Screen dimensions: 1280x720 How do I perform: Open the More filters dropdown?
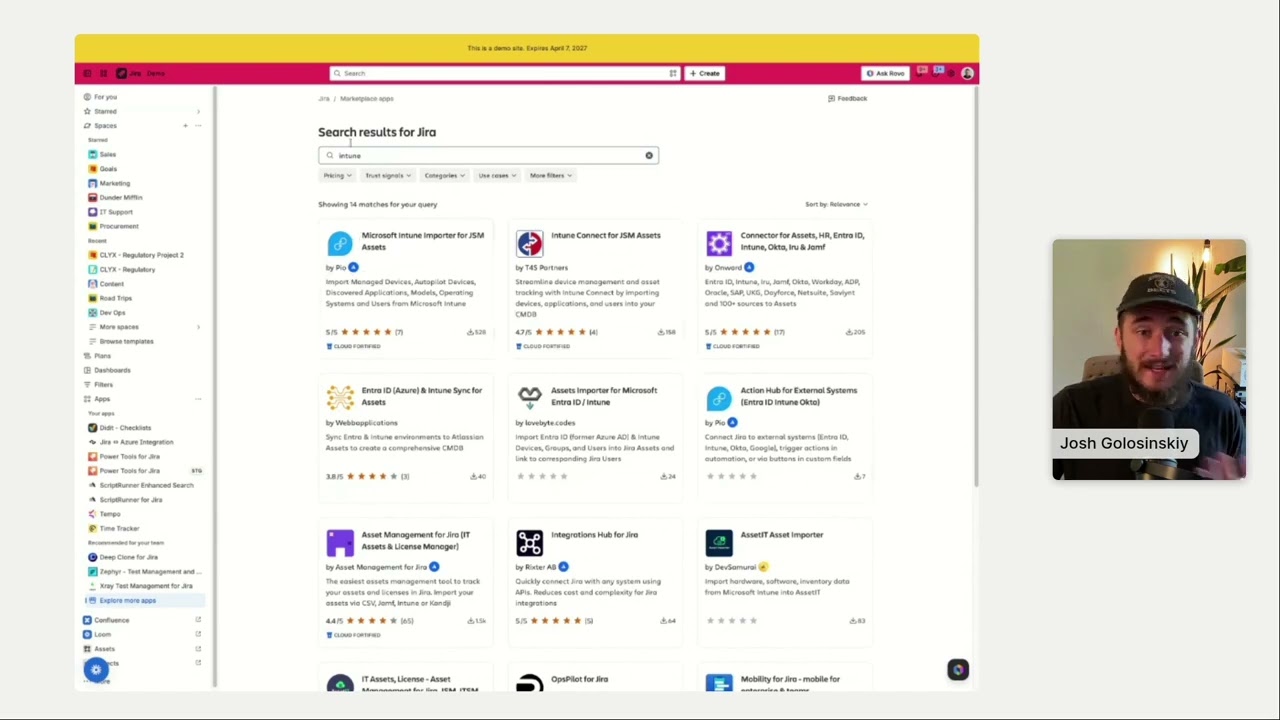(551, 176)
